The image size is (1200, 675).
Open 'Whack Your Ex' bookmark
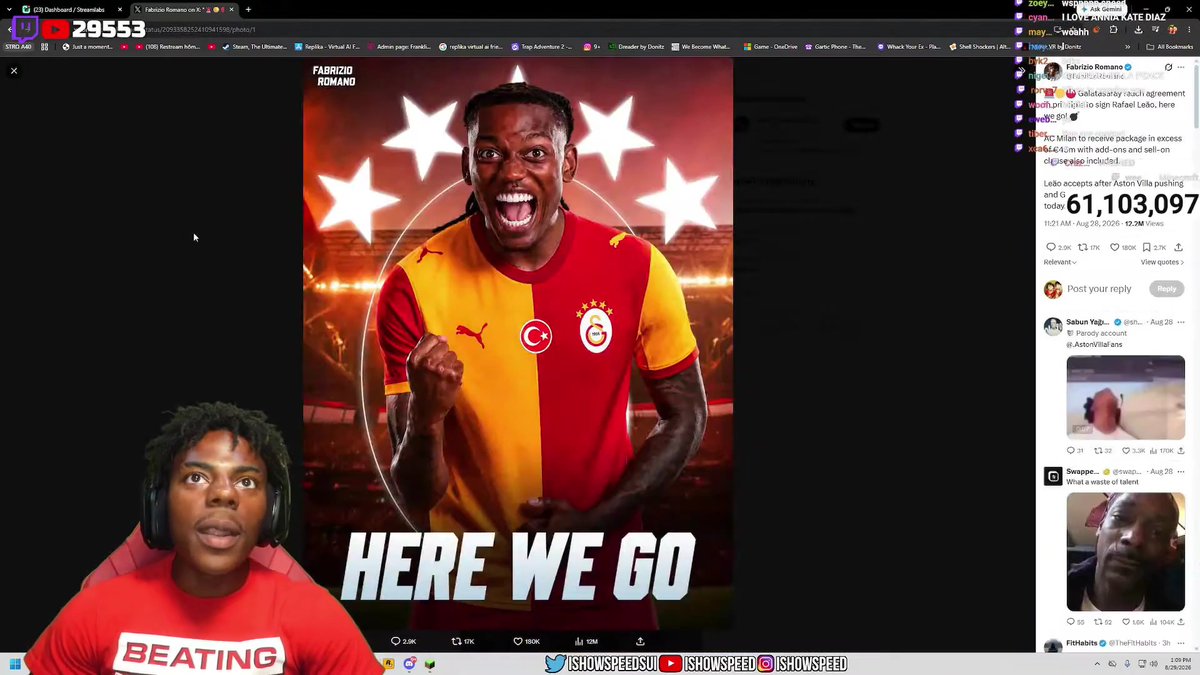point(909,46)
